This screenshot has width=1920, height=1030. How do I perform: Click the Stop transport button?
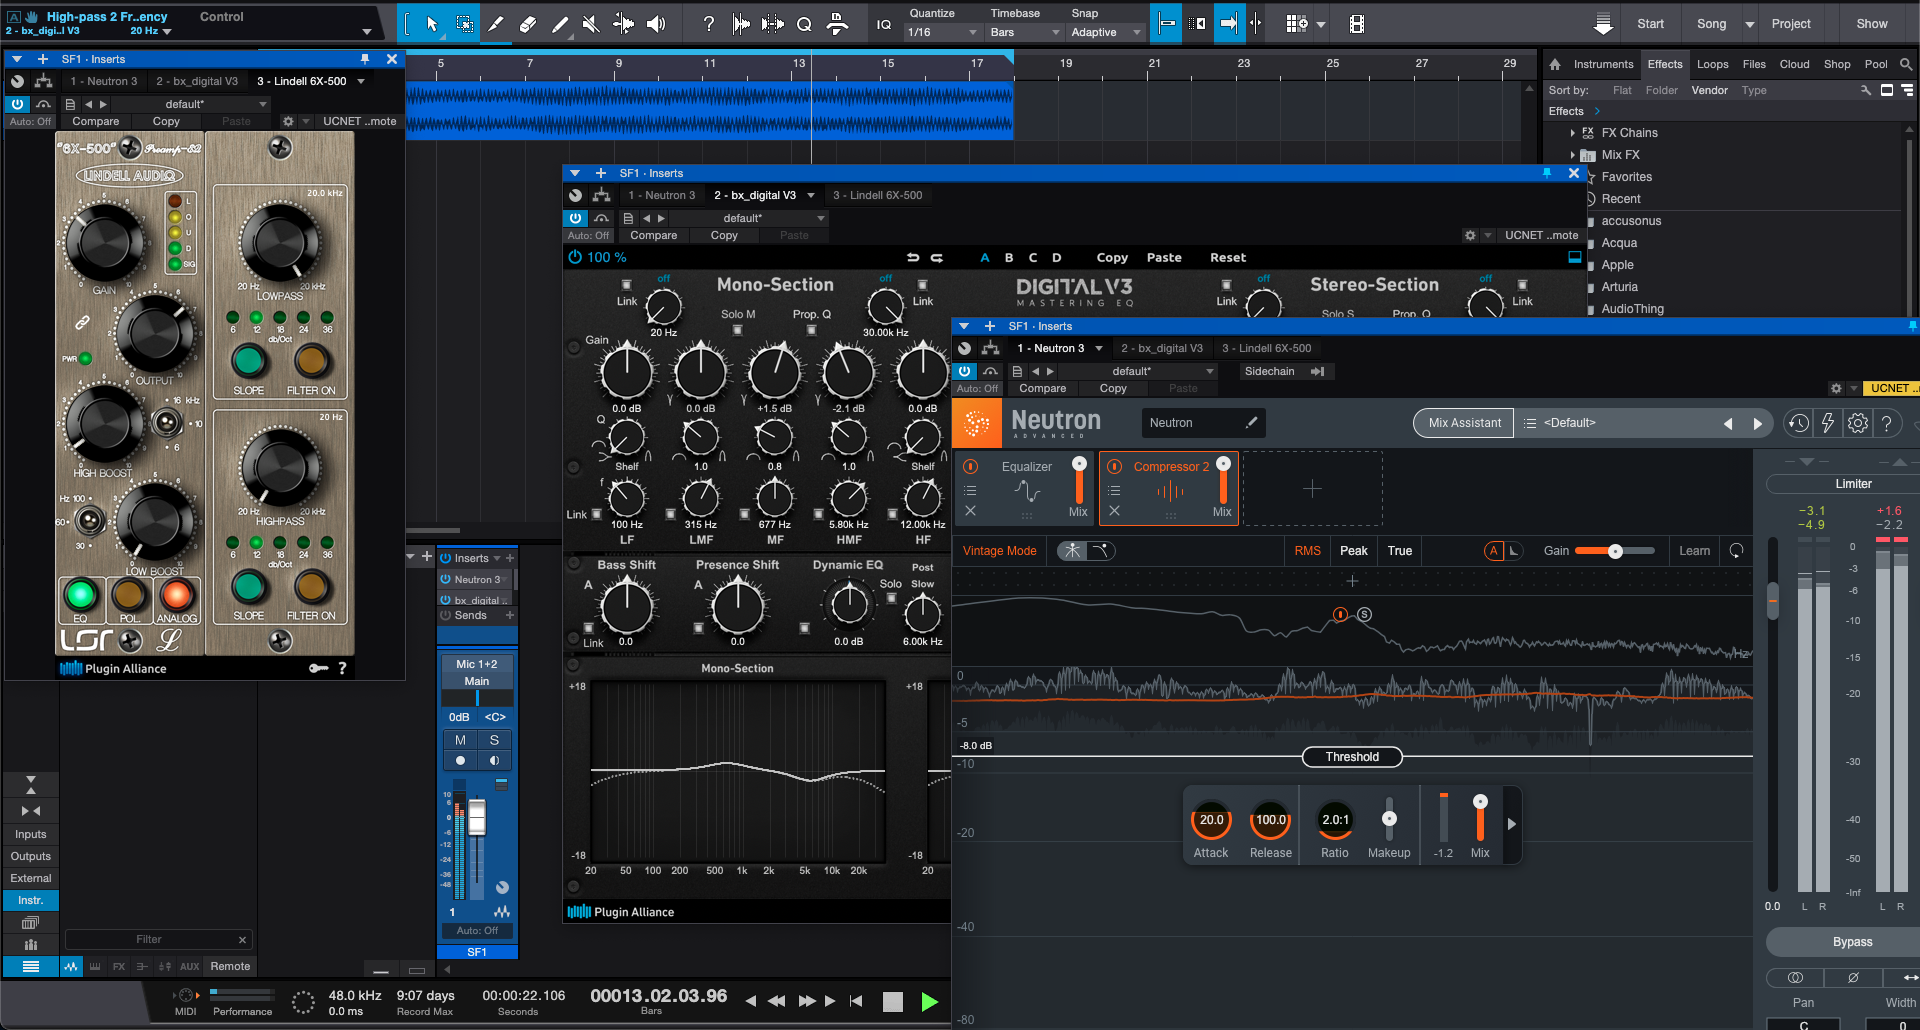(x=893, y=1001)
